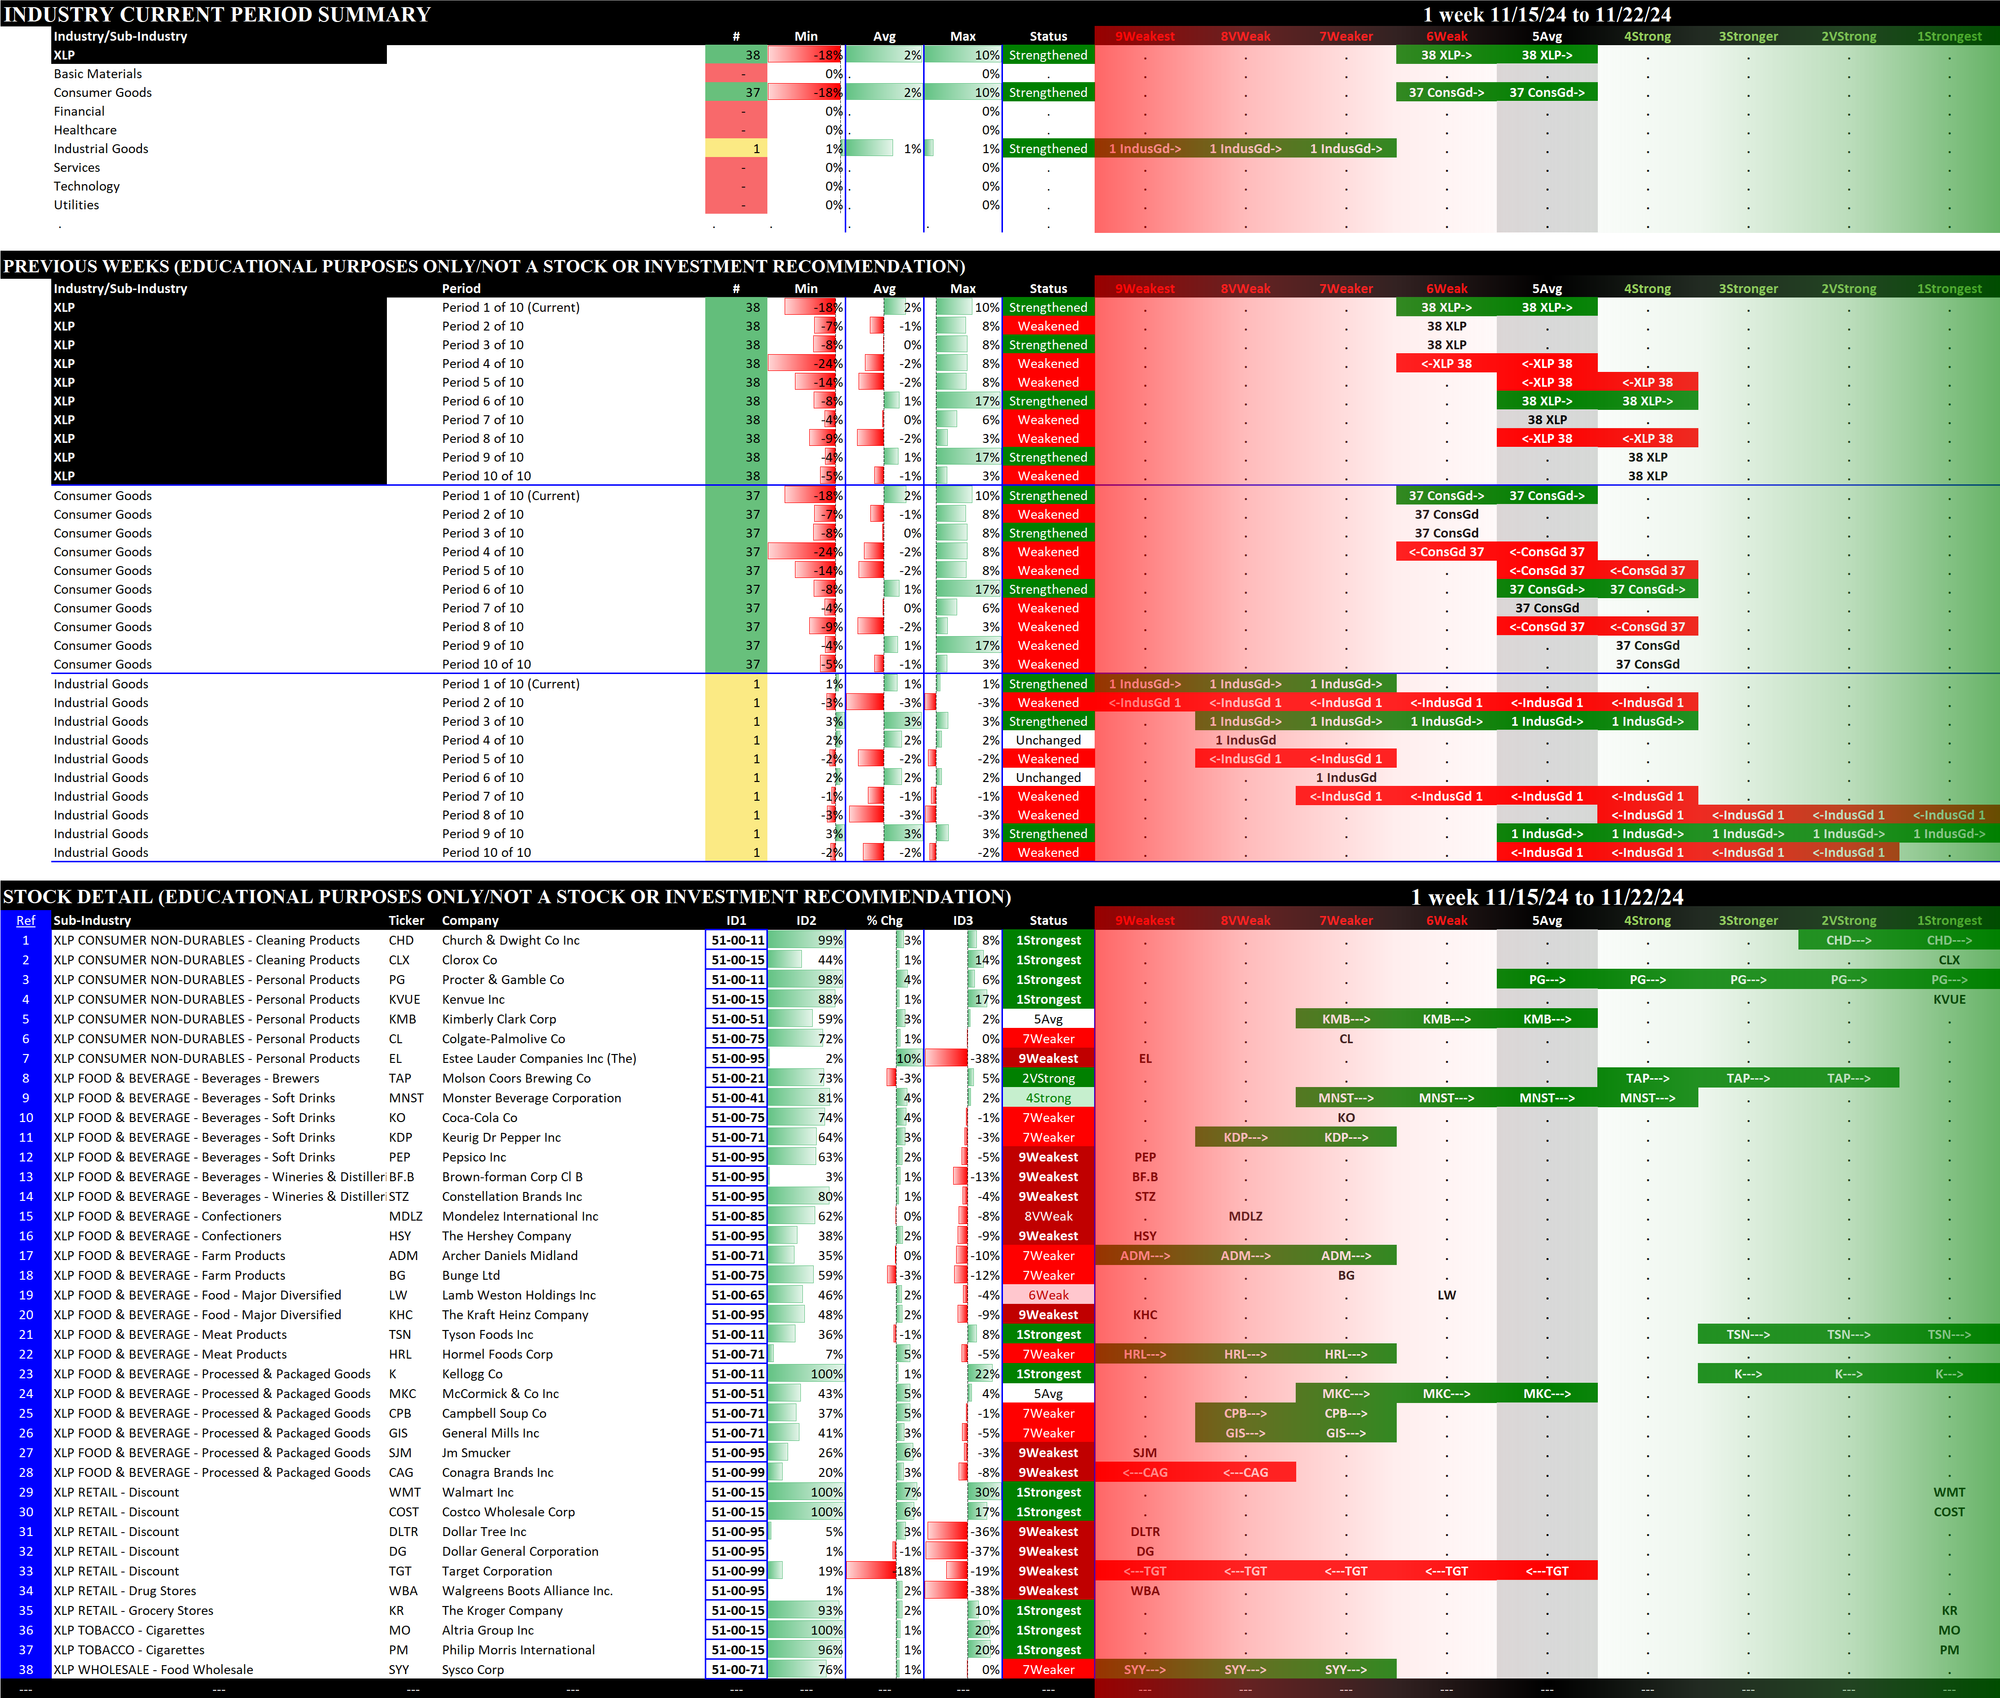This screenshot has width=2000, height=1698.
Task: Select the CHD ticker cell
Action: click(x=401, y=941)
